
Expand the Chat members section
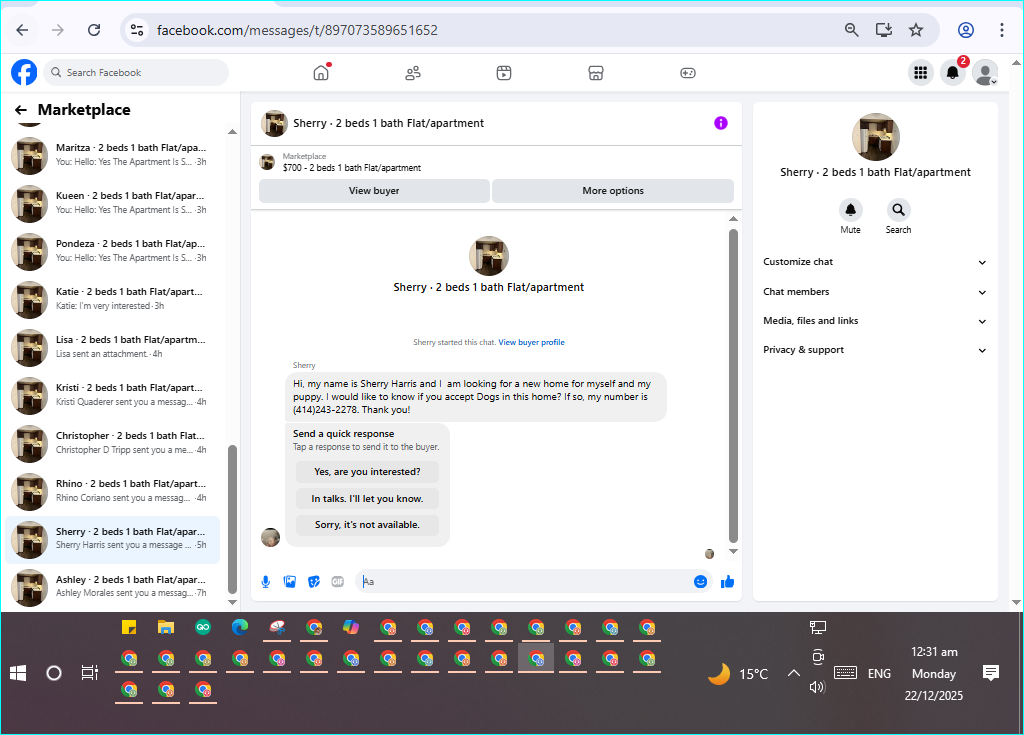[875, 292]
